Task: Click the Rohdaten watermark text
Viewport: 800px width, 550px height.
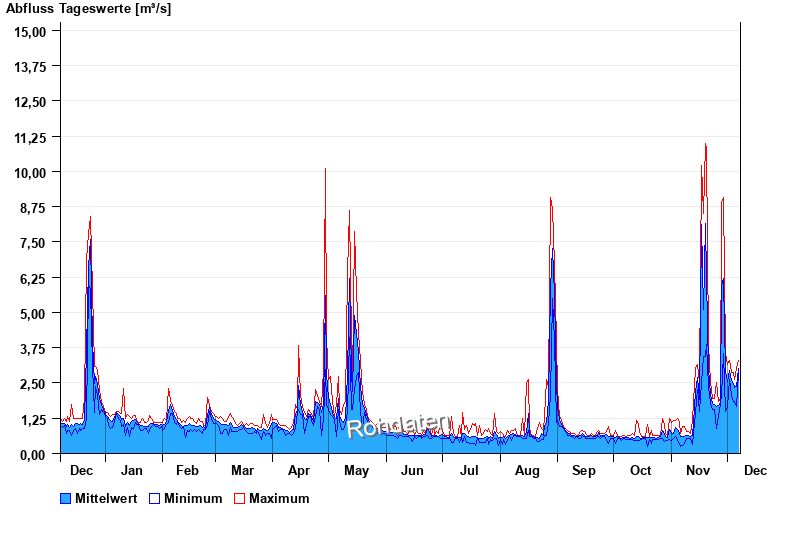Action: 400,427
